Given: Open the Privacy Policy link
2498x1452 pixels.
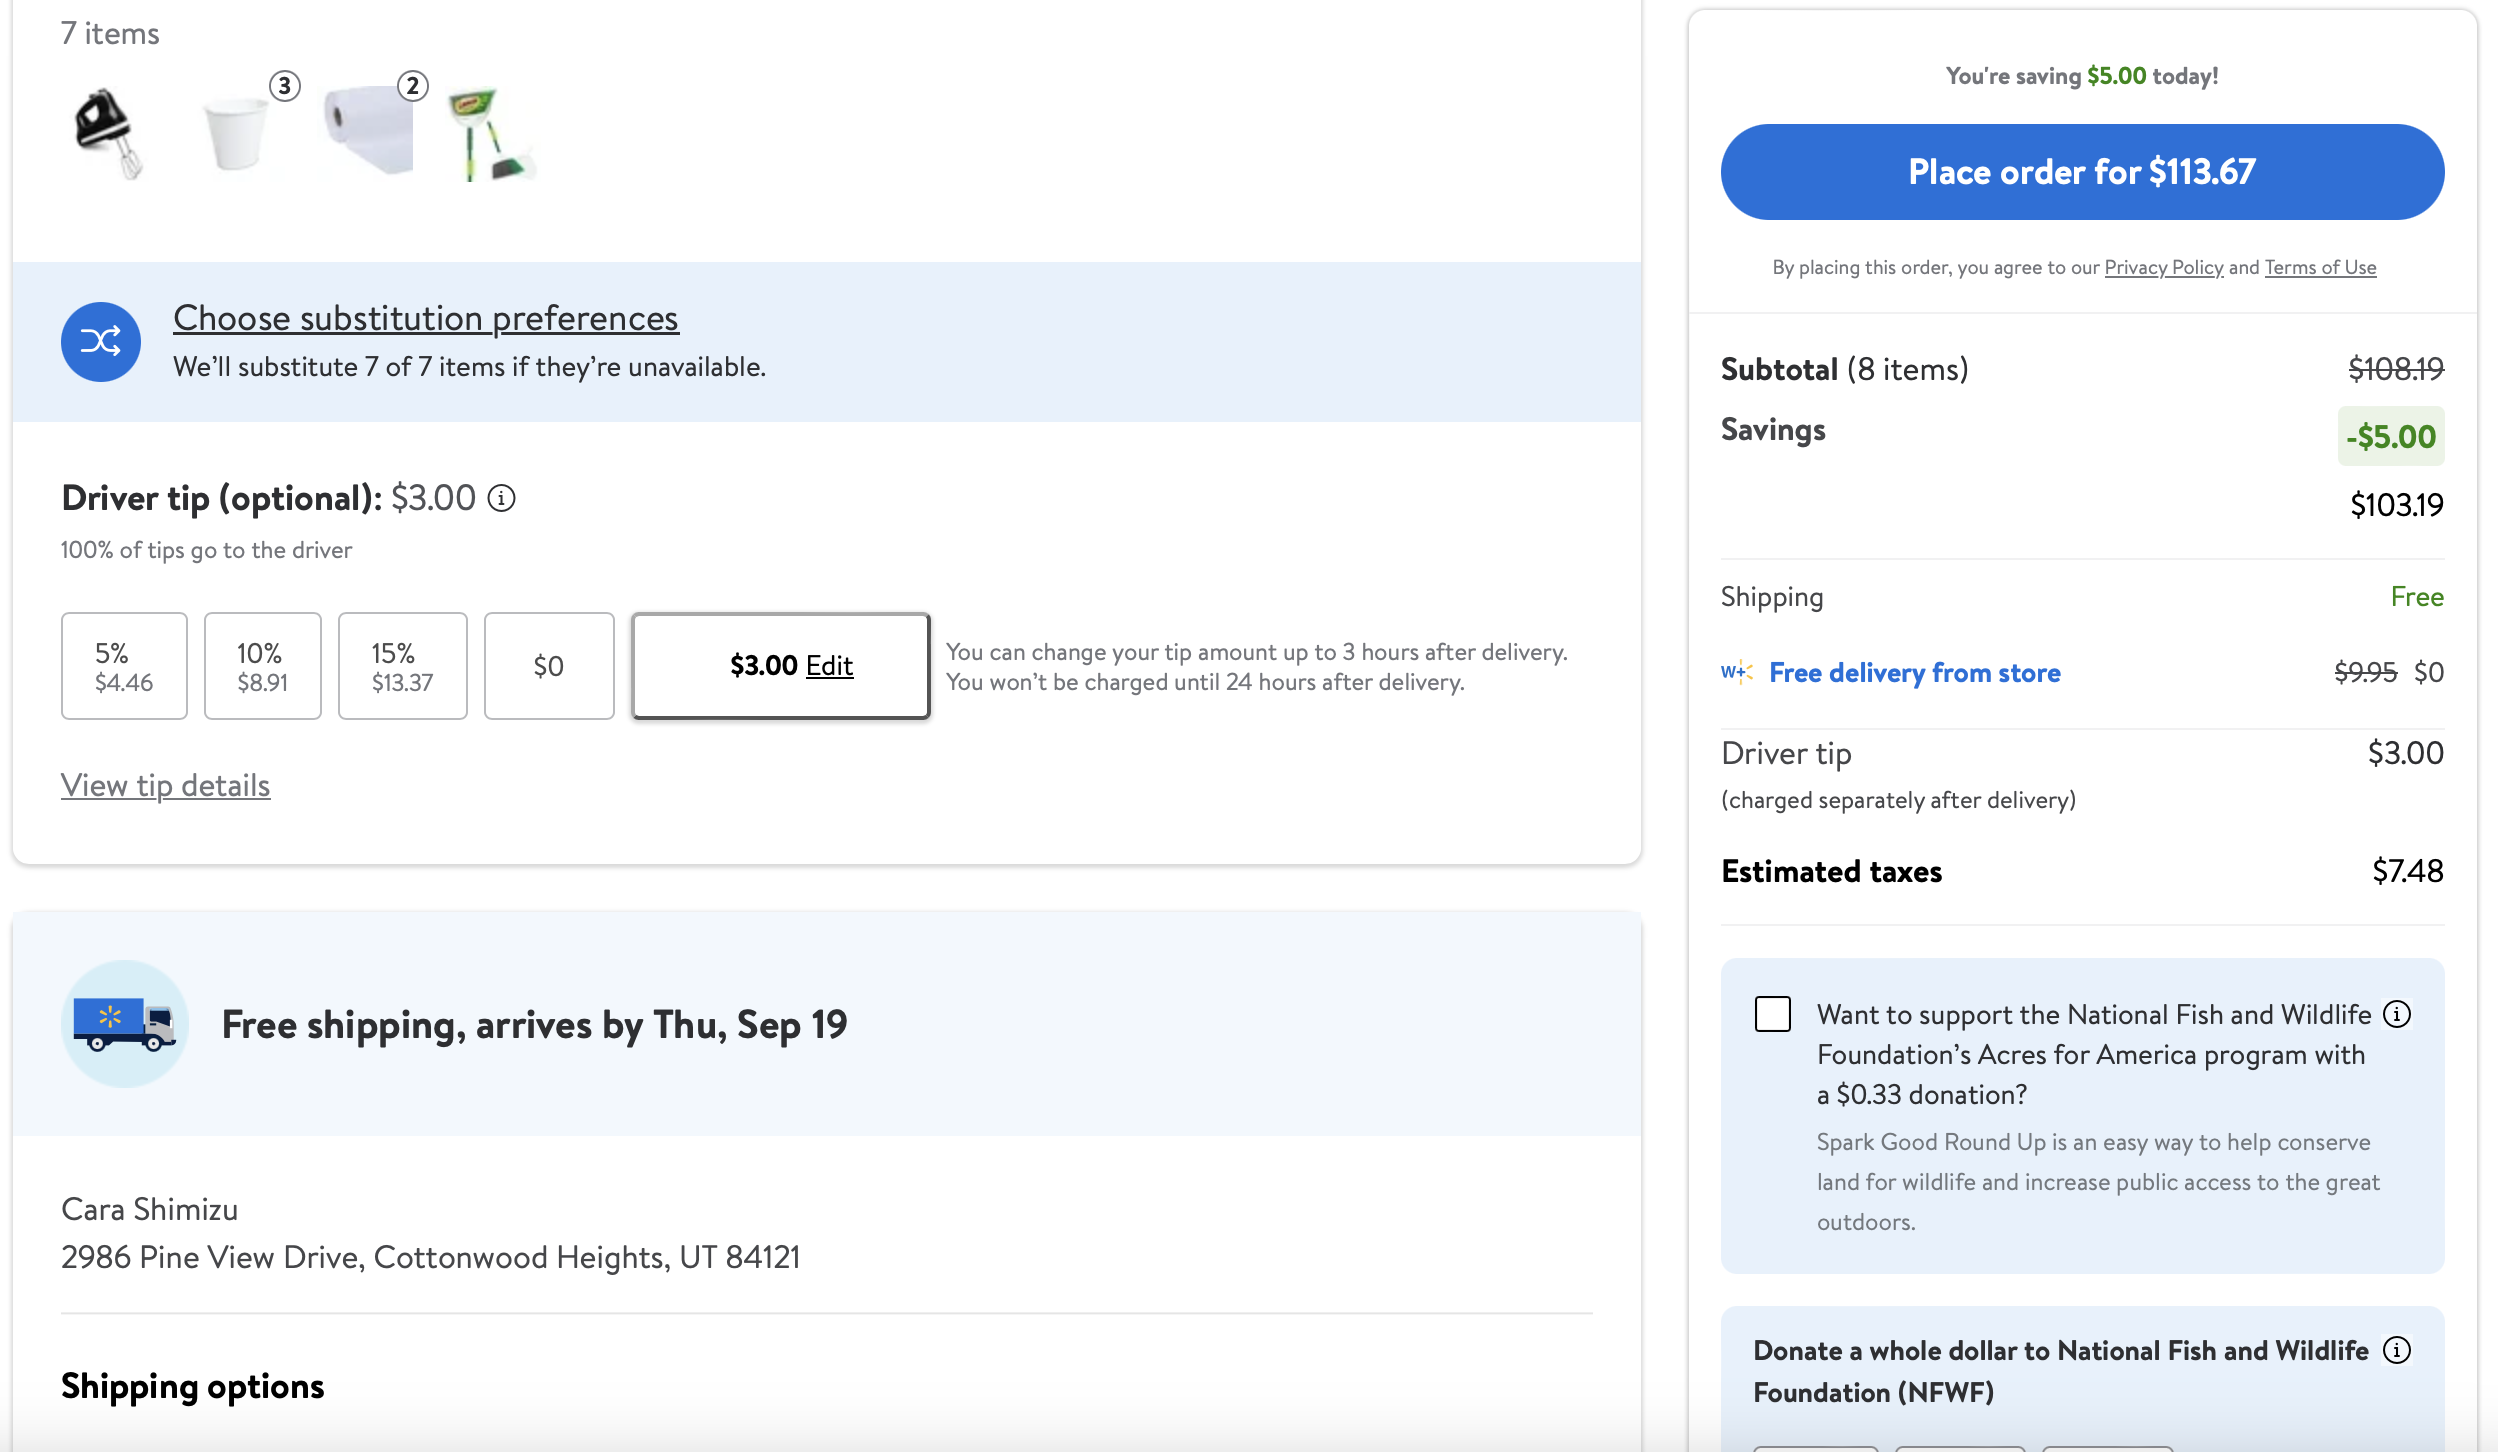Looking at the screenshot, I should (x=2163, y=267).
